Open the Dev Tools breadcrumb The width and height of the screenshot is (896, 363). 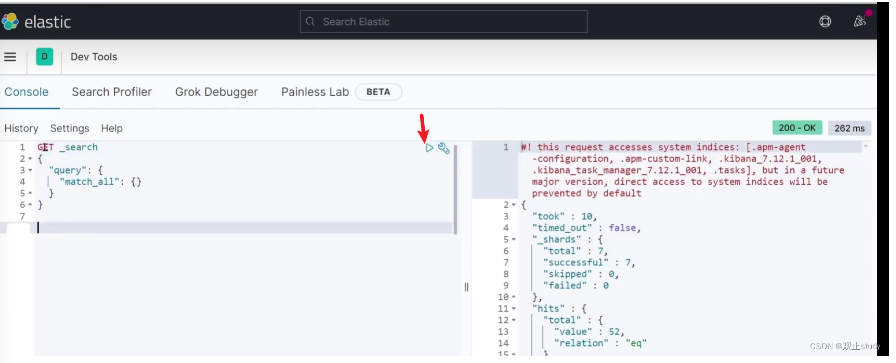point(94,57)
